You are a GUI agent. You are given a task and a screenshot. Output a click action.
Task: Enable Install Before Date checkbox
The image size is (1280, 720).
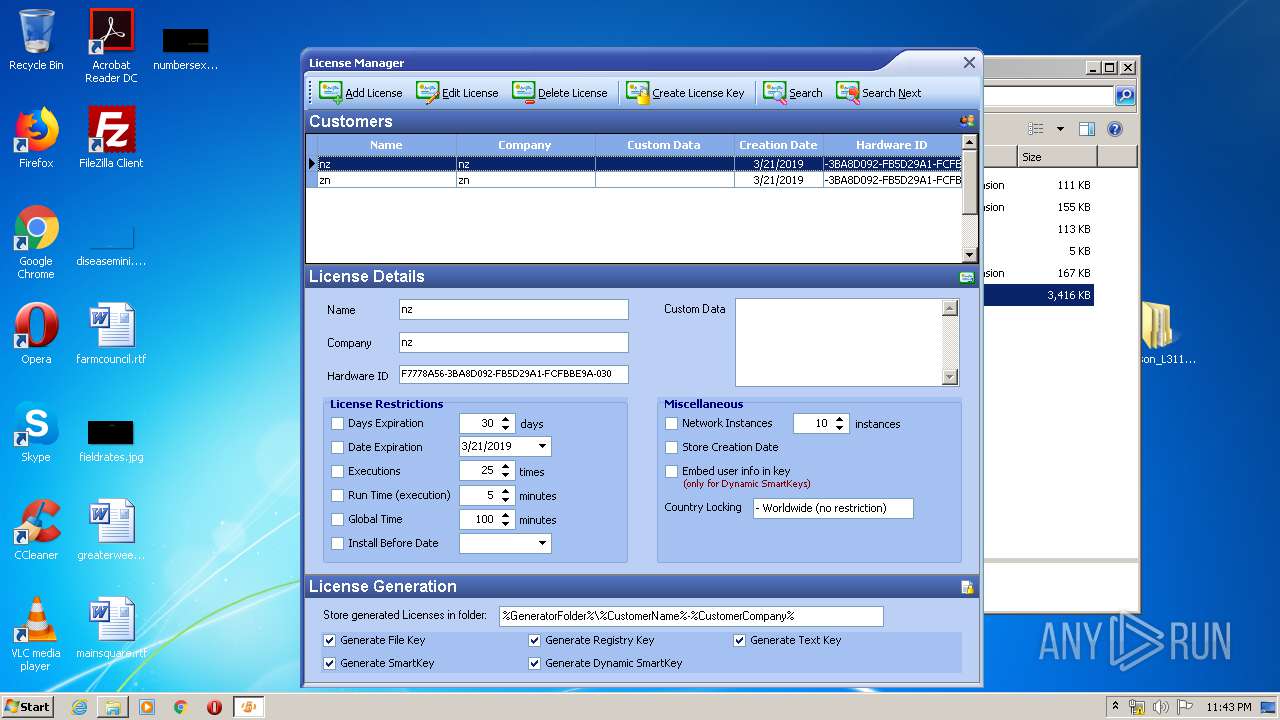point(337,544)
